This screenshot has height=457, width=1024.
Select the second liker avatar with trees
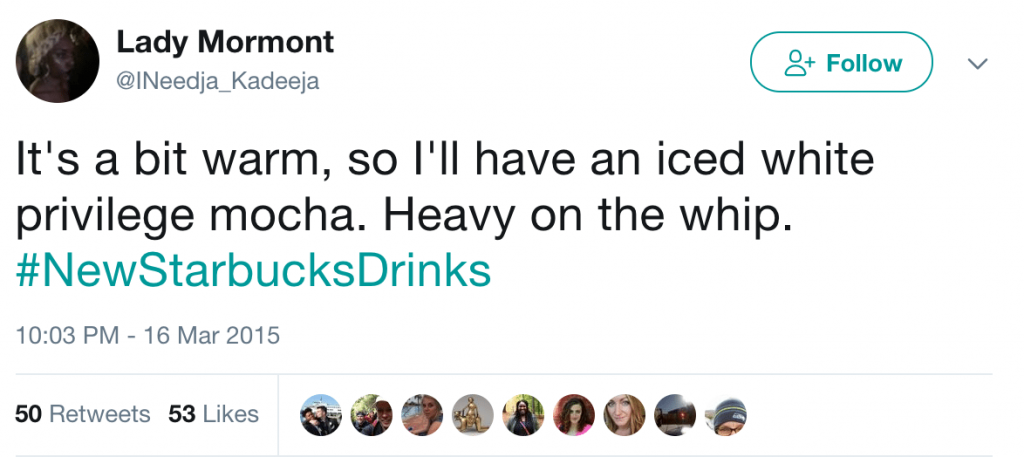click(x=372, y=415)
